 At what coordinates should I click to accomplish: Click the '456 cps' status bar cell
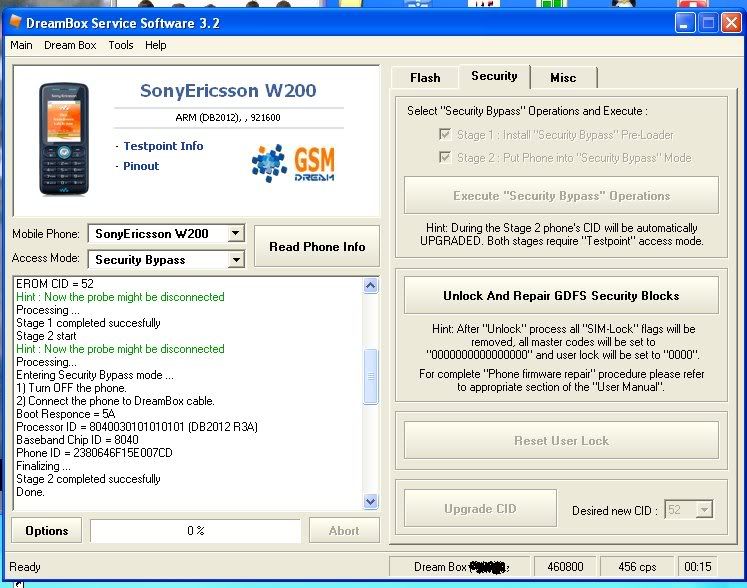[637, 567]
